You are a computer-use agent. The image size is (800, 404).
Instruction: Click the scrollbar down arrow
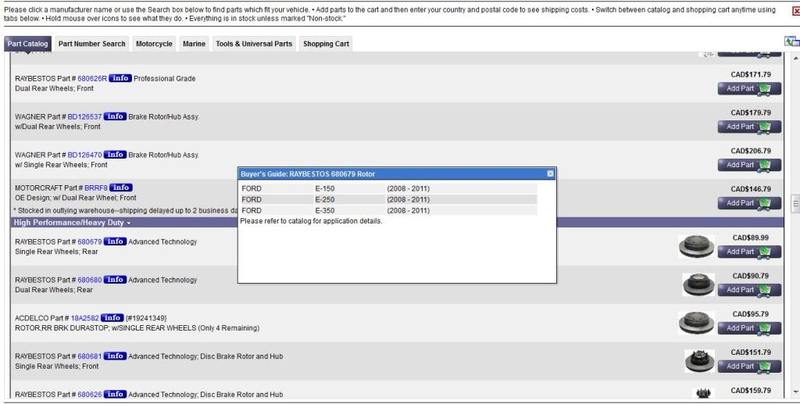tap(796, 392)
